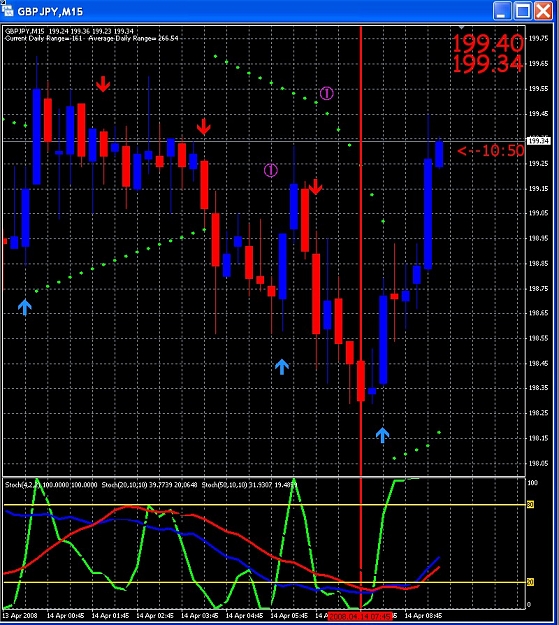Screen dimensions: 559x625
Task: Click '14 Apr 05:45' on time axis
Action: 289,615
